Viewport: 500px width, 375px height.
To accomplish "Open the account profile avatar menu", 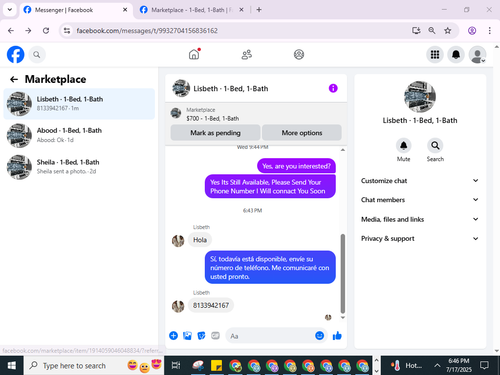I will pyautogui.click(x=477, y=54).
